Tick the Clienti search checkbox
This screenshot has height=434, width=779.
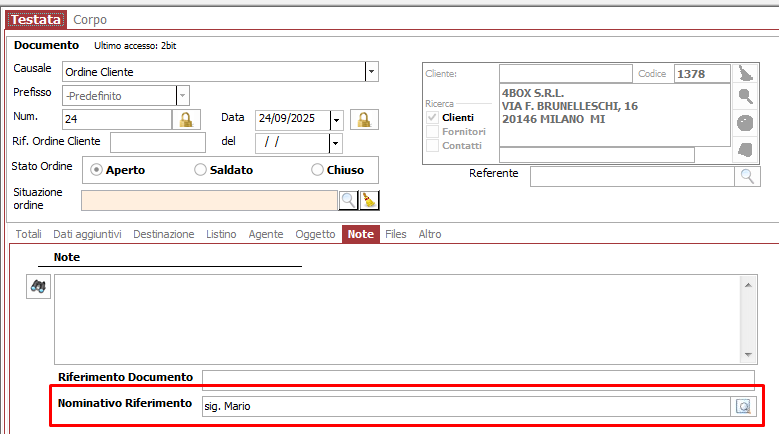click(432, 117)
